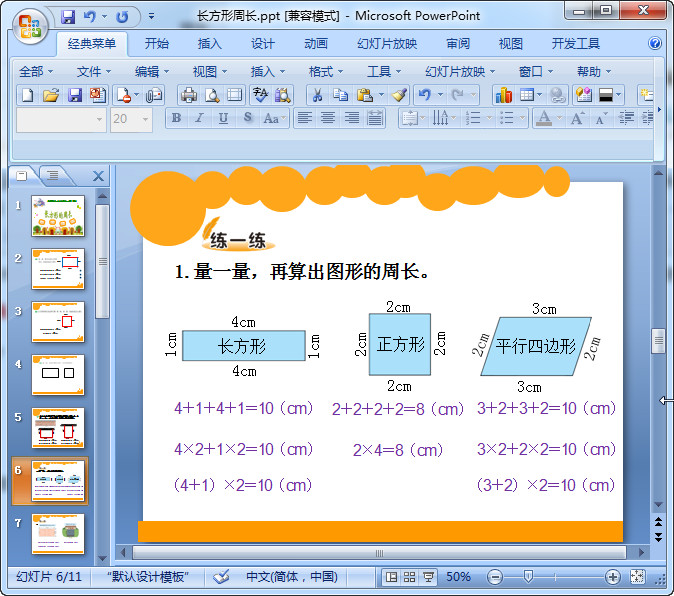Switch to the 开始 tab

[156, 43]
